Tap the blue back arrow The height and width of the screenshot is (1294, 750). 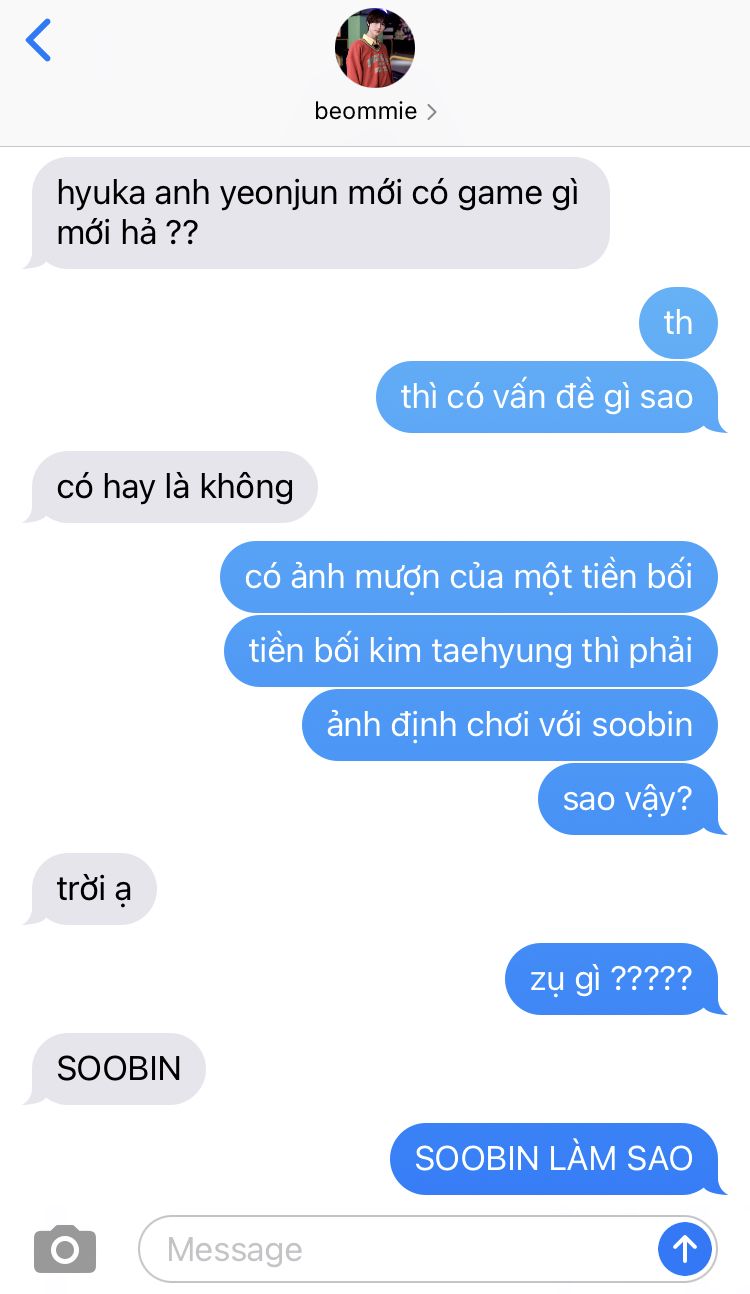(38, 40)
